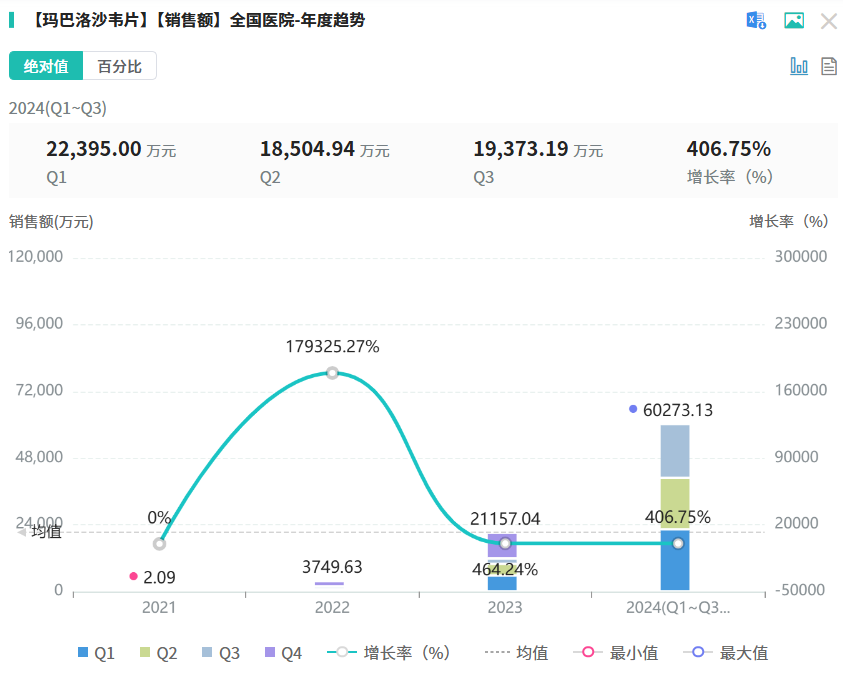Open data table view icon

[829, 66]
